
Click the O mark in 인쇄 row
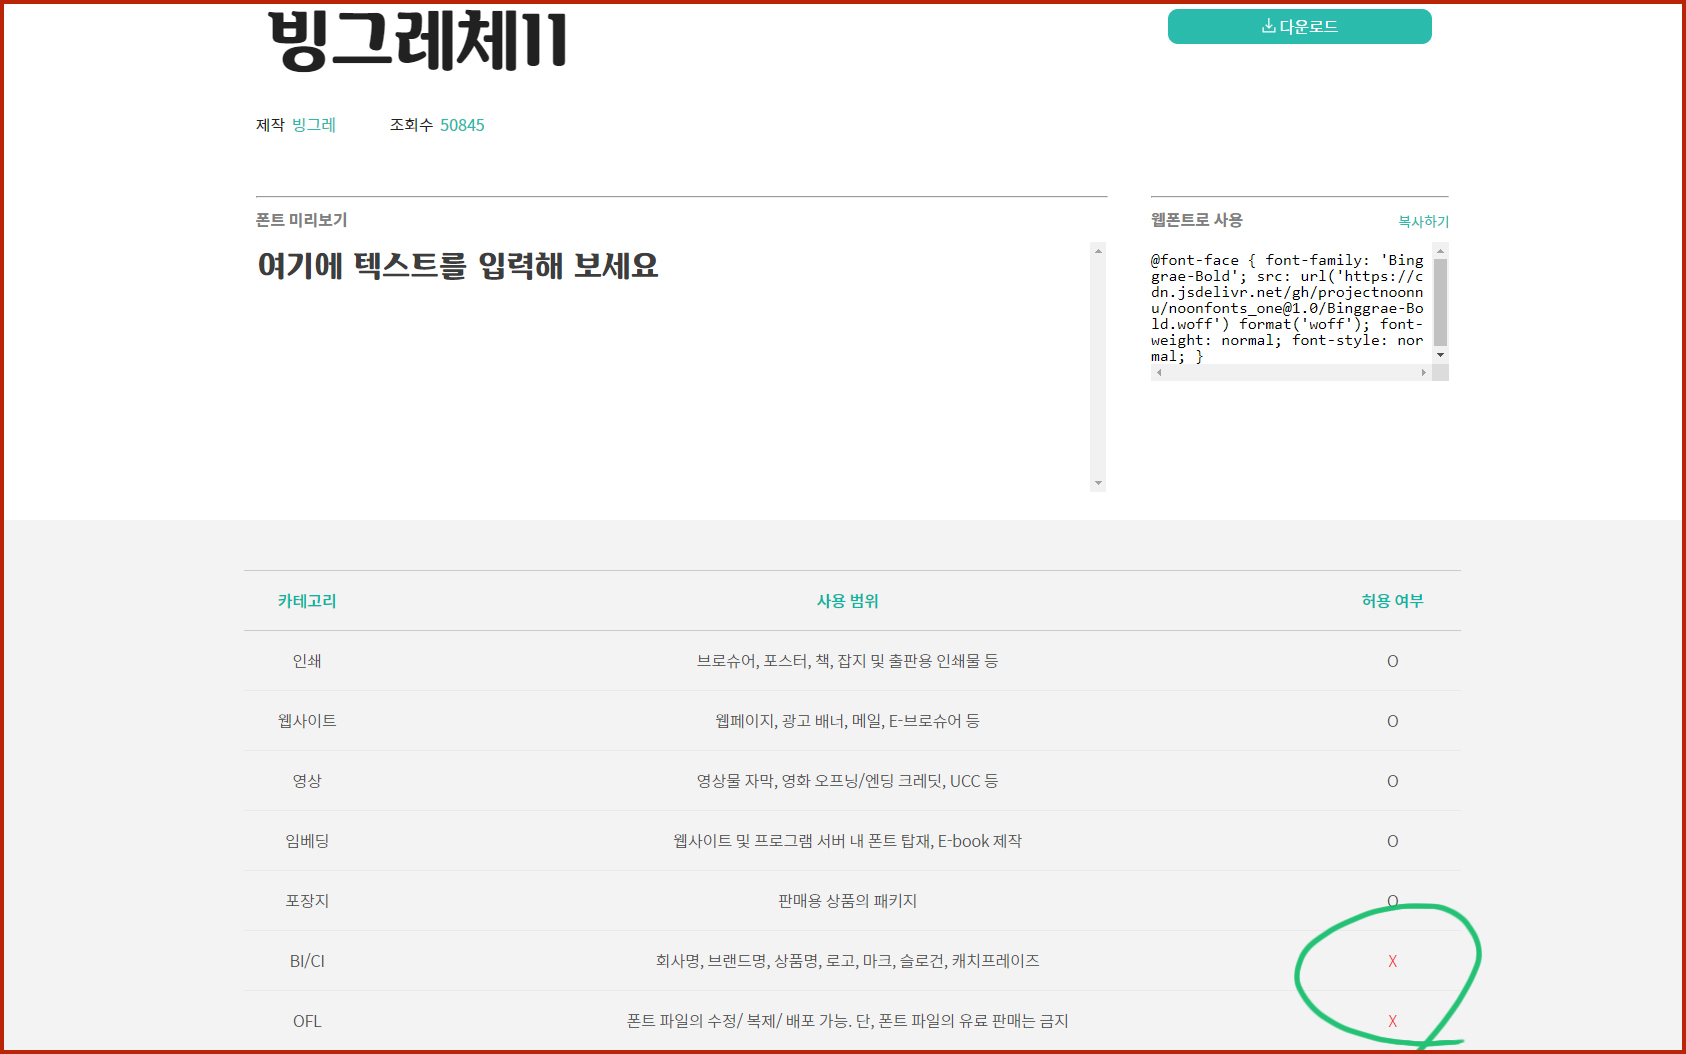(1392, 661)
